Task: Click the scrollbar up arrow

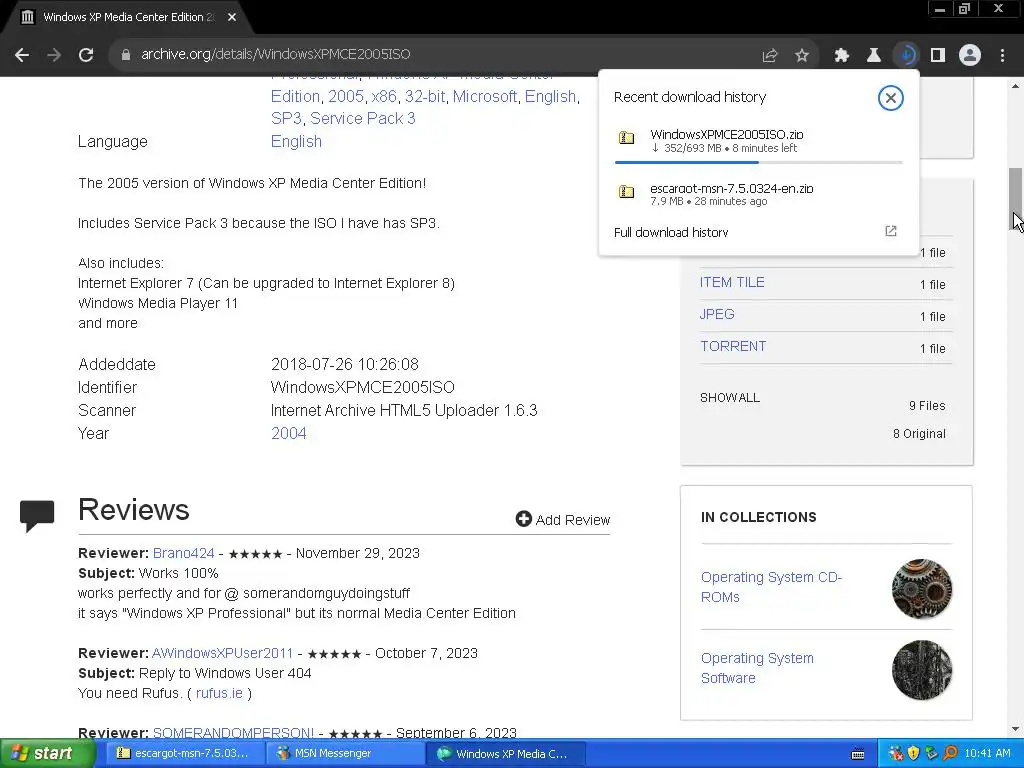Action: tap(1016, 86)
